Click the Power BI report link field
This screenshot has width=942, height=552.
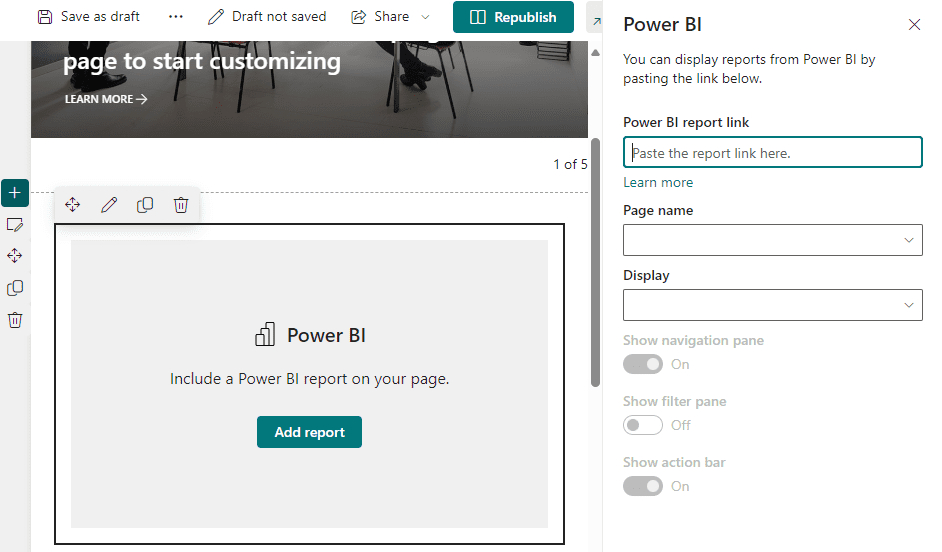(x=772, y=153)
